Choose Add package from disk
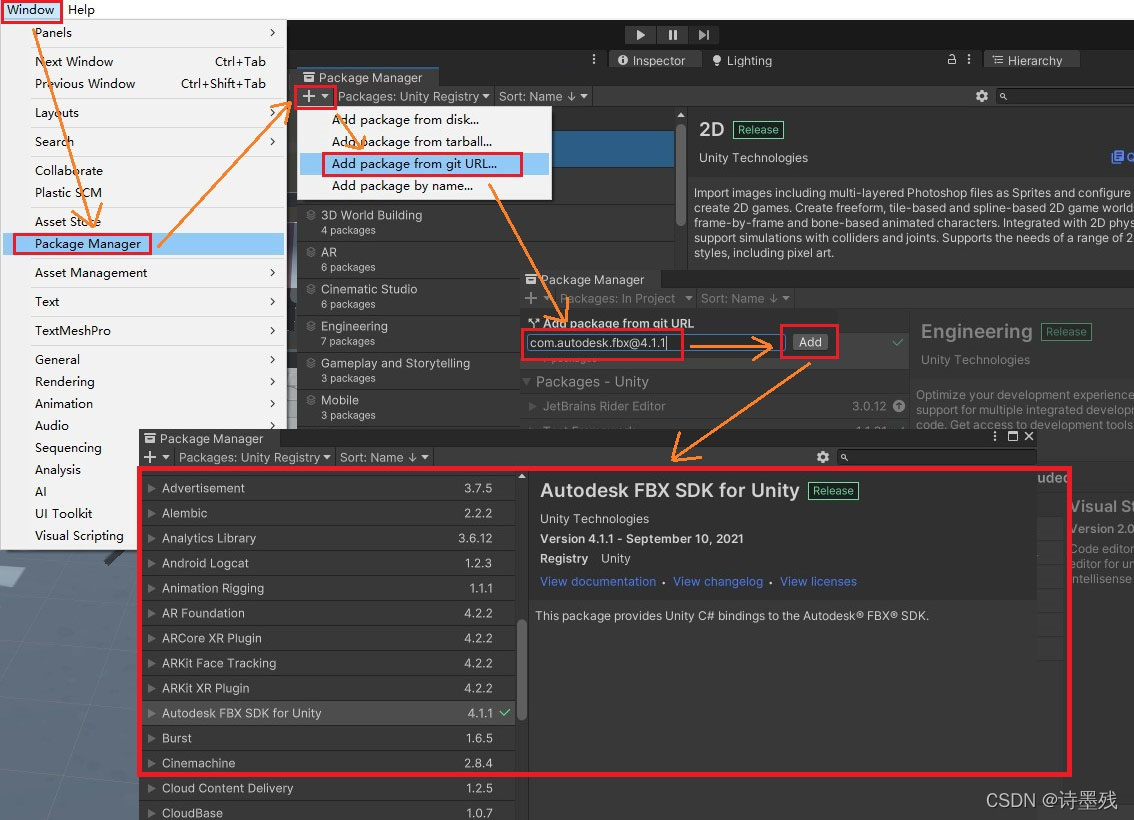The height and width of the screenshot is (820, 1134). point(425,120)
